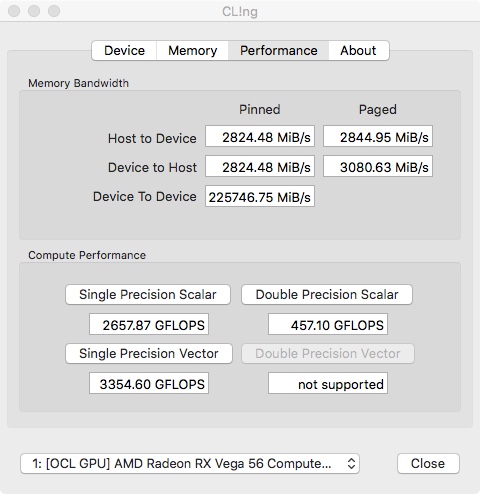This screenshot has height=494, width=480.
Task: Open the About tab
Action: coord(358,51)
